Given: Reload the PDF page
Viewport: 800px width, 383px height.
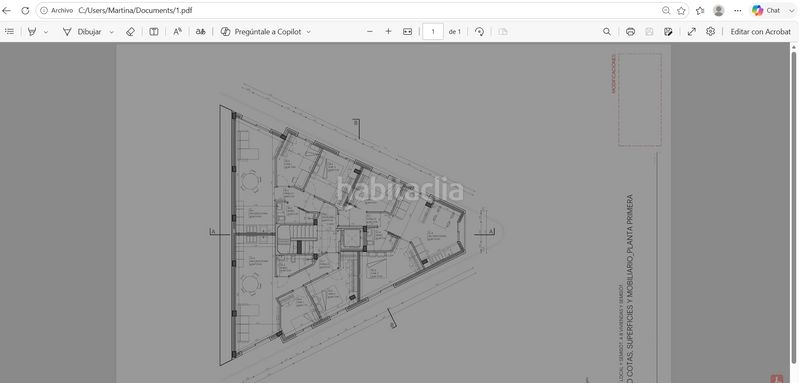Looking at the screenshot, I should (25, 10).
